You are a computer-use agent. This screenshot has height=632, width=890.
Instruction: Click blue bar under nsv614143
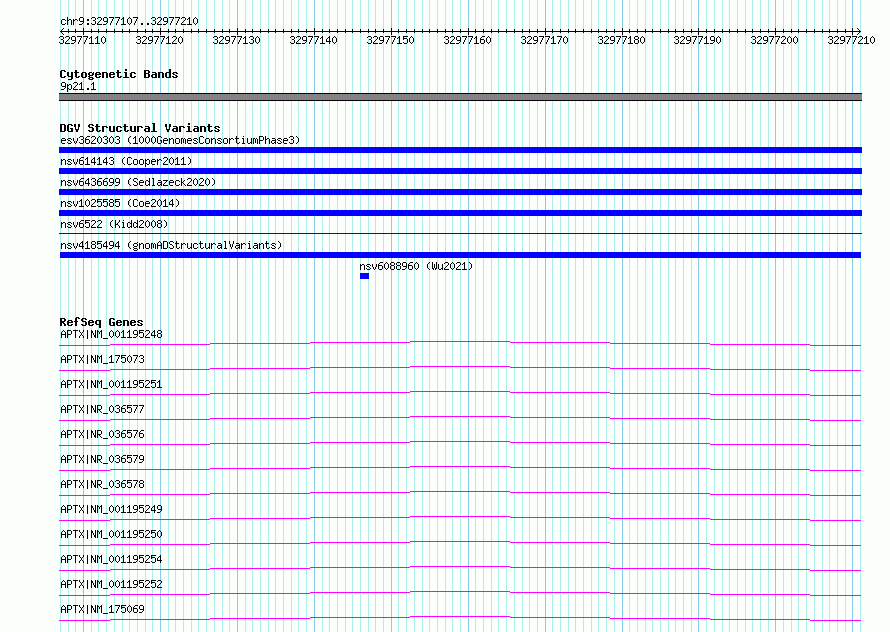(x=460, y=171)
